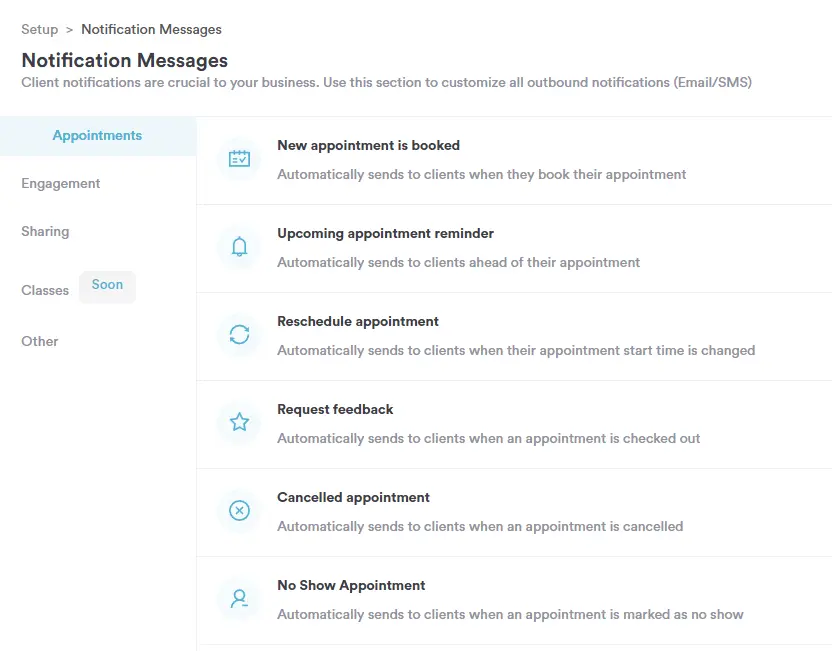Viewport: 832px width, 651px height.
Task: Click the Soon badge beside Classes
Action: click(107, 285)
